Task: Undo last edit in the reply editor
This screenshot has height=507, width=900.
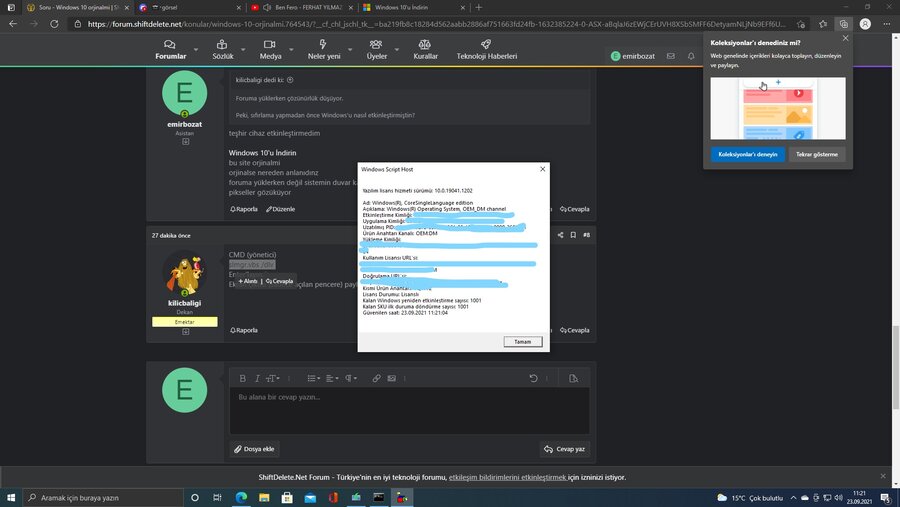Action: pyautogui.click(x=533, y=378)
